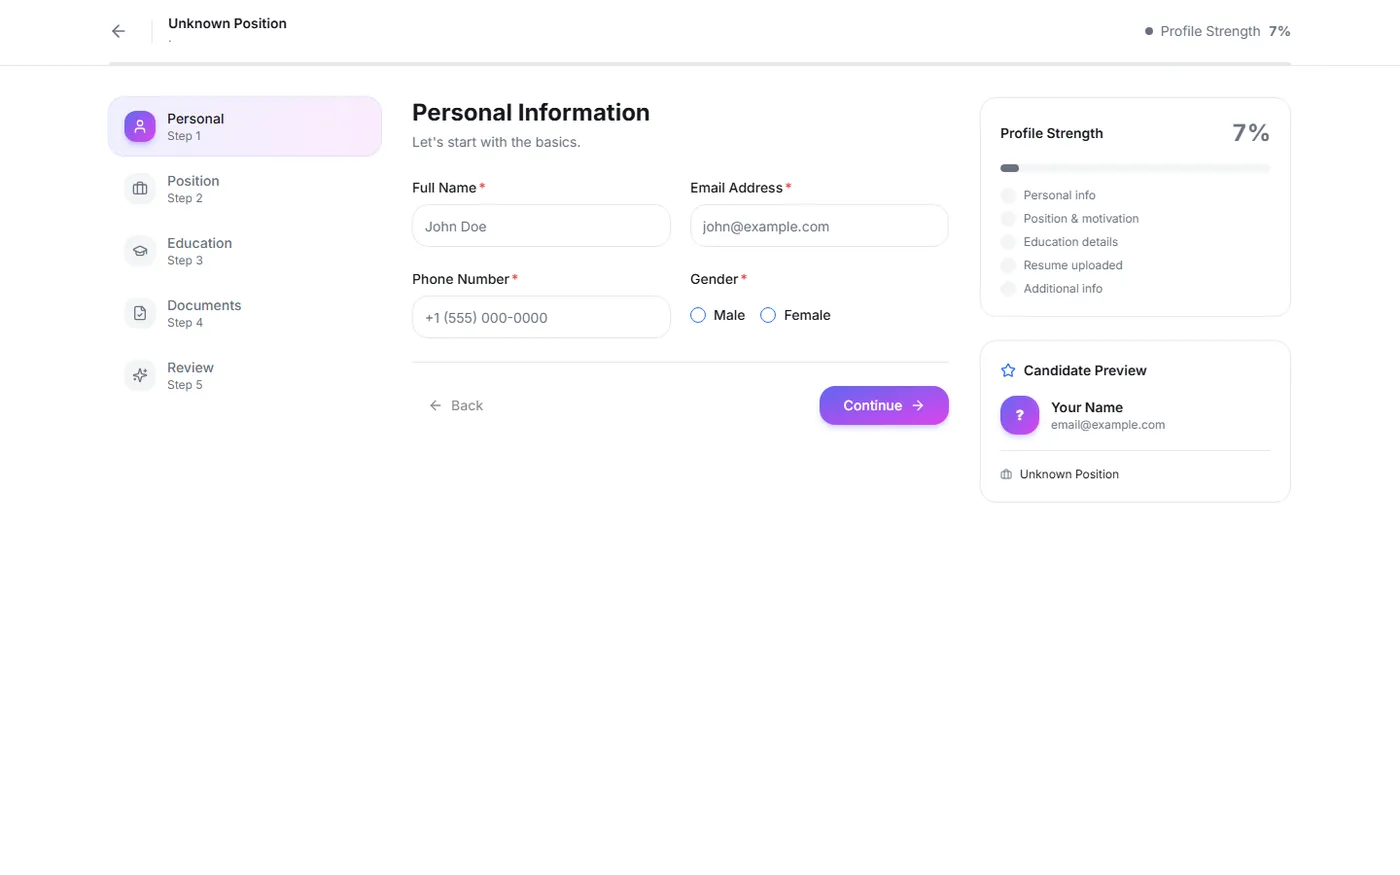Click 'email@example.com' in Candidate Preview
This screenshot has height=875, width=1400.
(1108, 425)
